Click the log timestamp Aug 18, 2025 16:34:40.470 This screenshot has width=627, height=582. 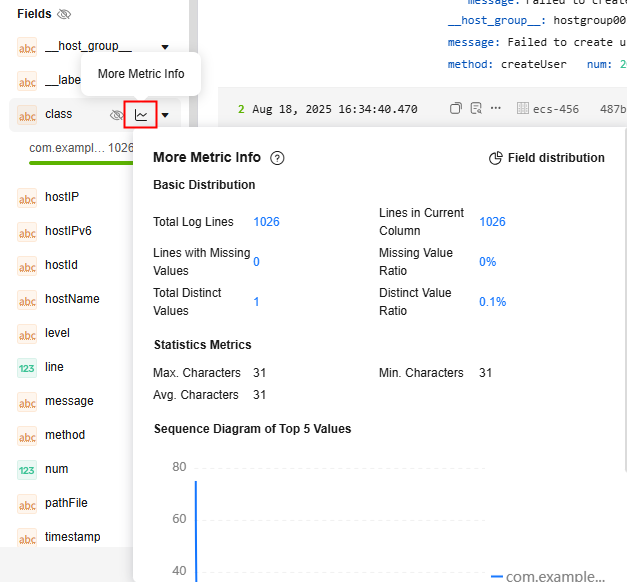[335, 109]
